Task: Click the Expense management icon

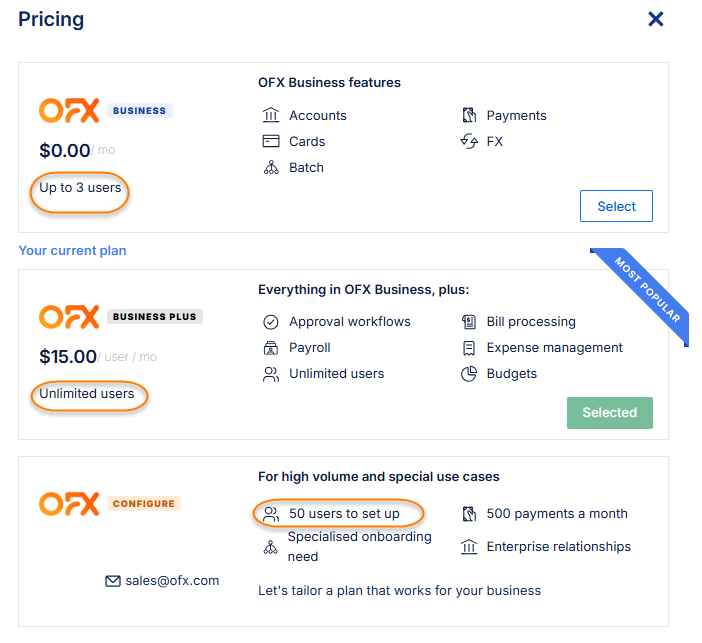Action: point(468,348)
